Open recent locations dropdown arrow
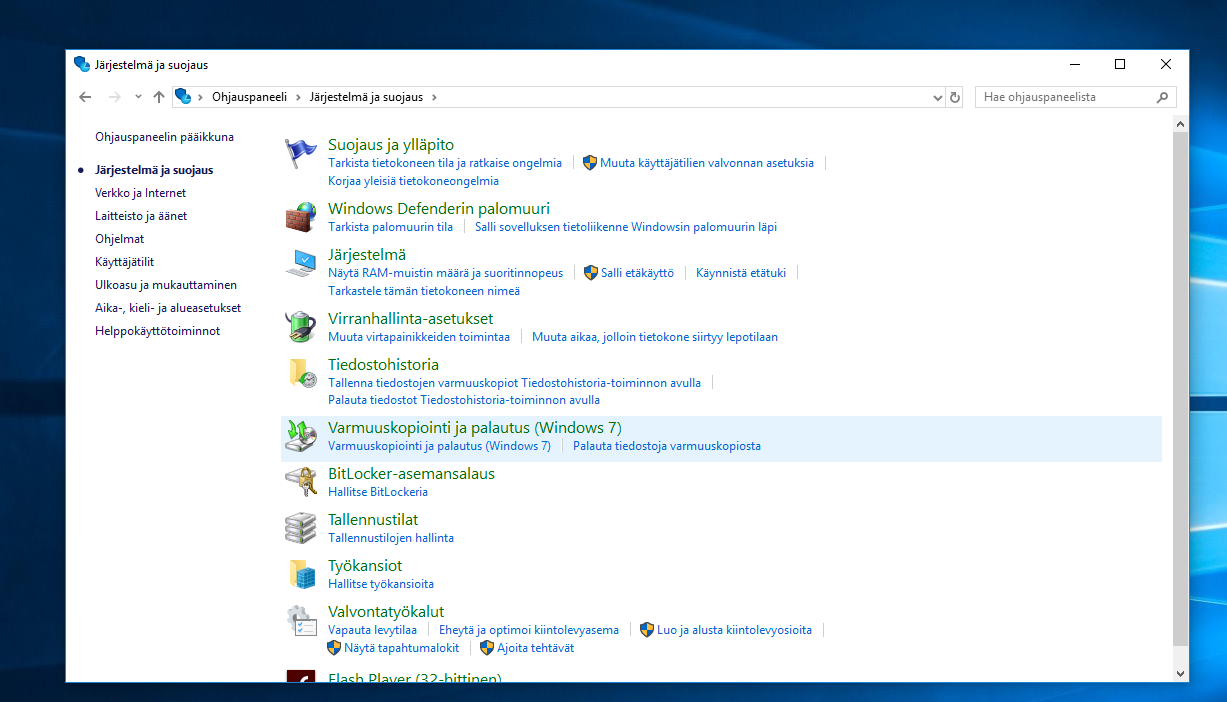 point(137,97)
